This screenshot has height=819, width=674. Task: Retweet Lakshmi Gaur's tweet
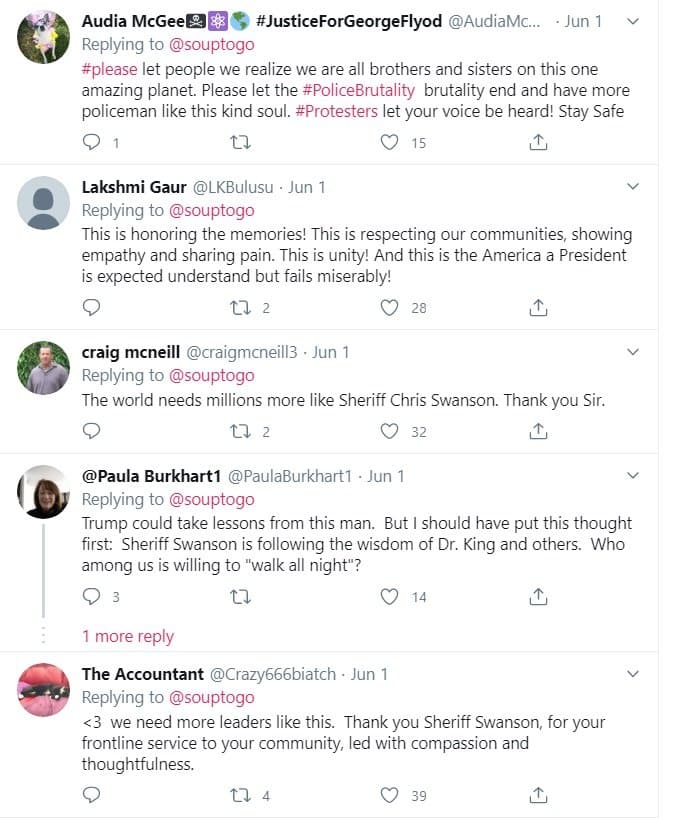[x=241, y=307]
